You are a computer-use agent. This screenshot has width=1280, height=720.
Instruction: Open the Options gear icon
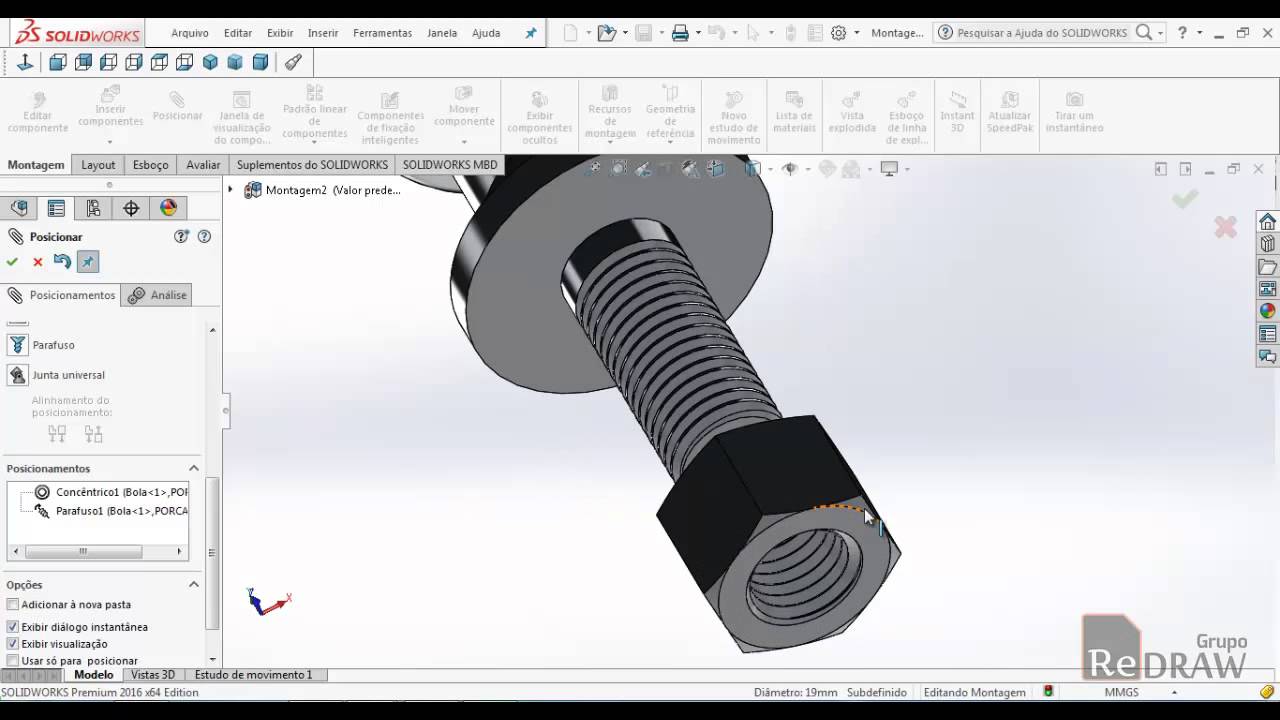coord(838,33)
